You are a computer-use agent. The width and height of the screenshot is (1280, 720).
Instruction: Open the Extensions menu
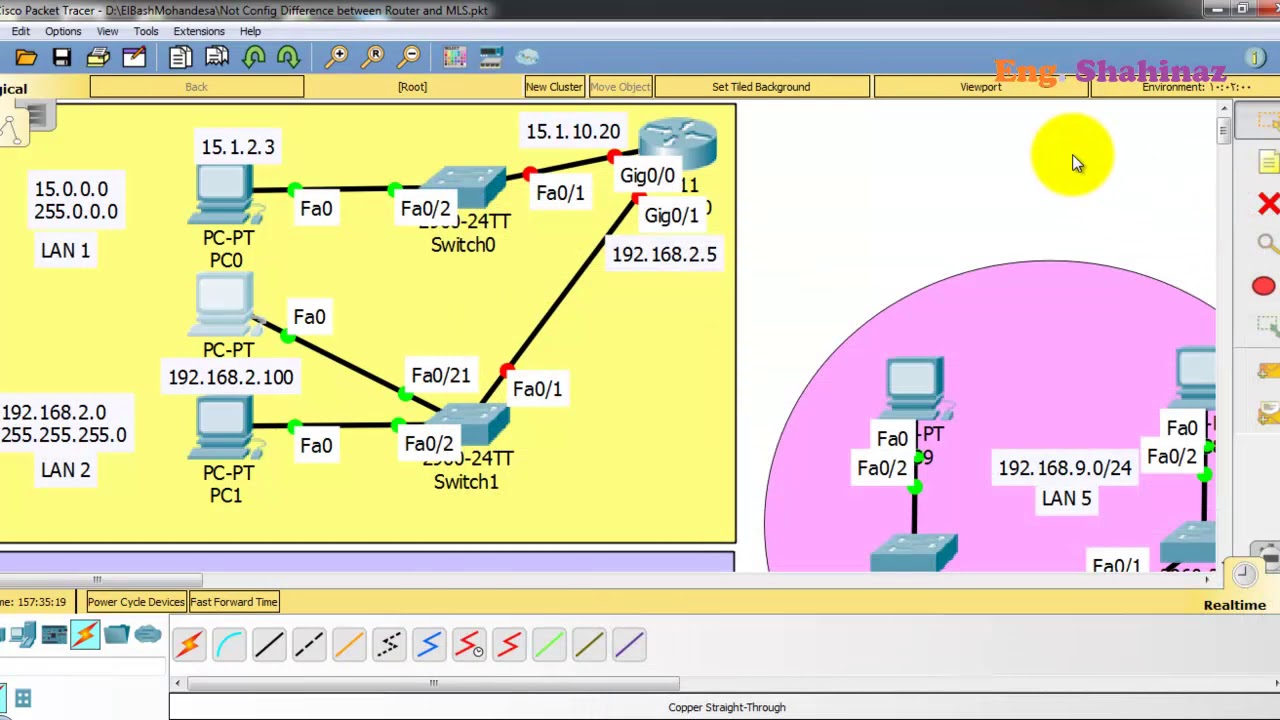pos(199,31)
